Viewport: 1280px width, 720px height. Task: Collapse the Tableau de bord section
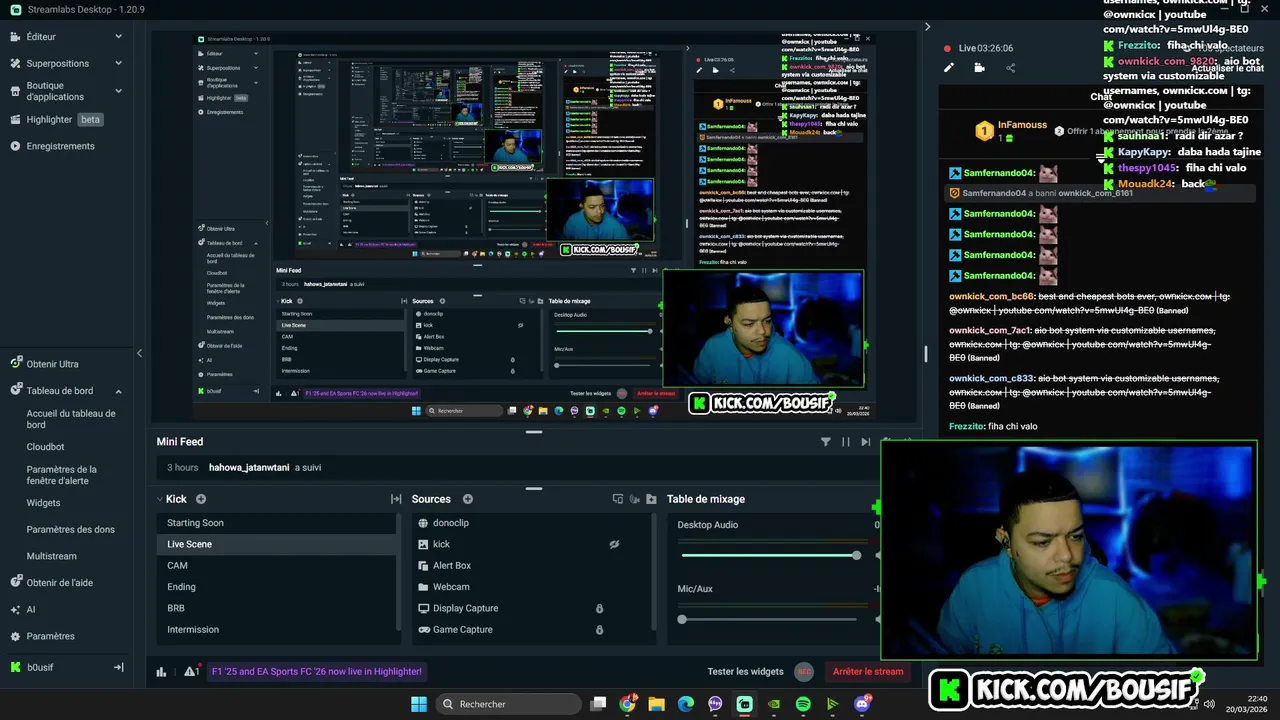click(118, 391)
